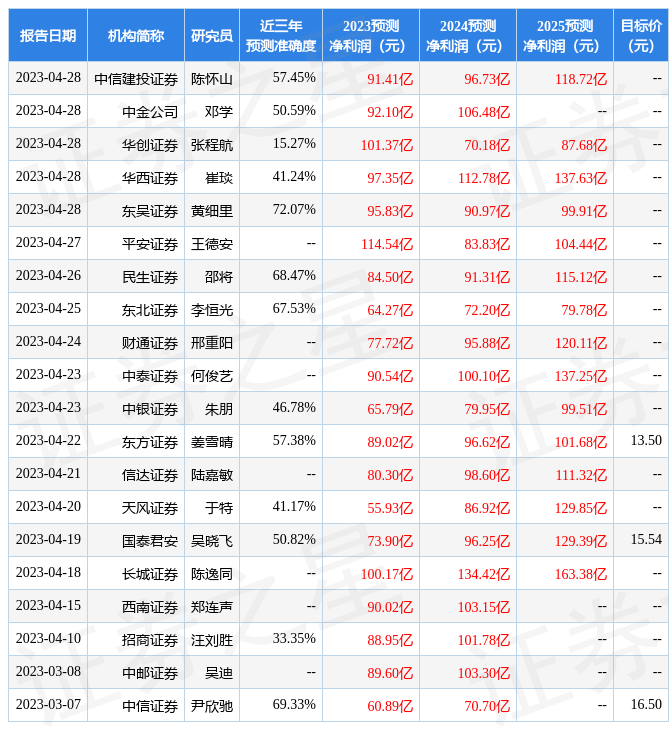Select institution 中信证券

[x=150, y=706]
